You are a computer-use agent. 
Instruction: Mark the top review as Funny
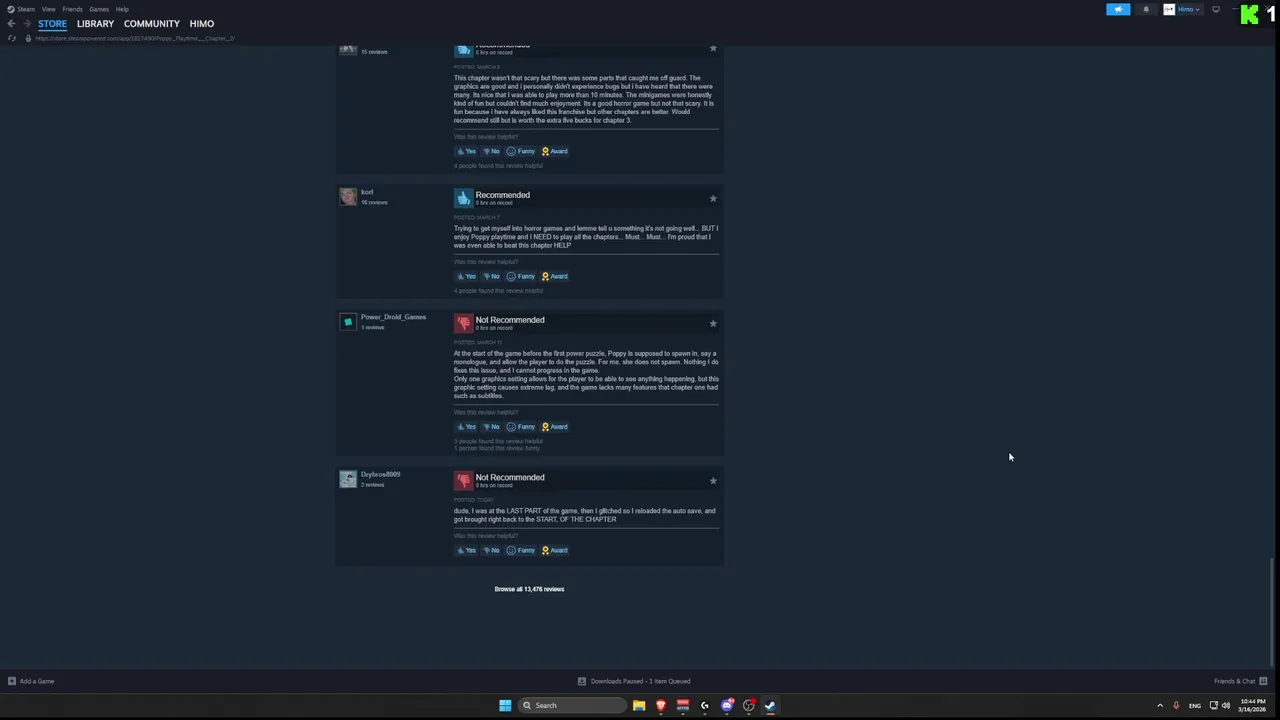[521, 151]
